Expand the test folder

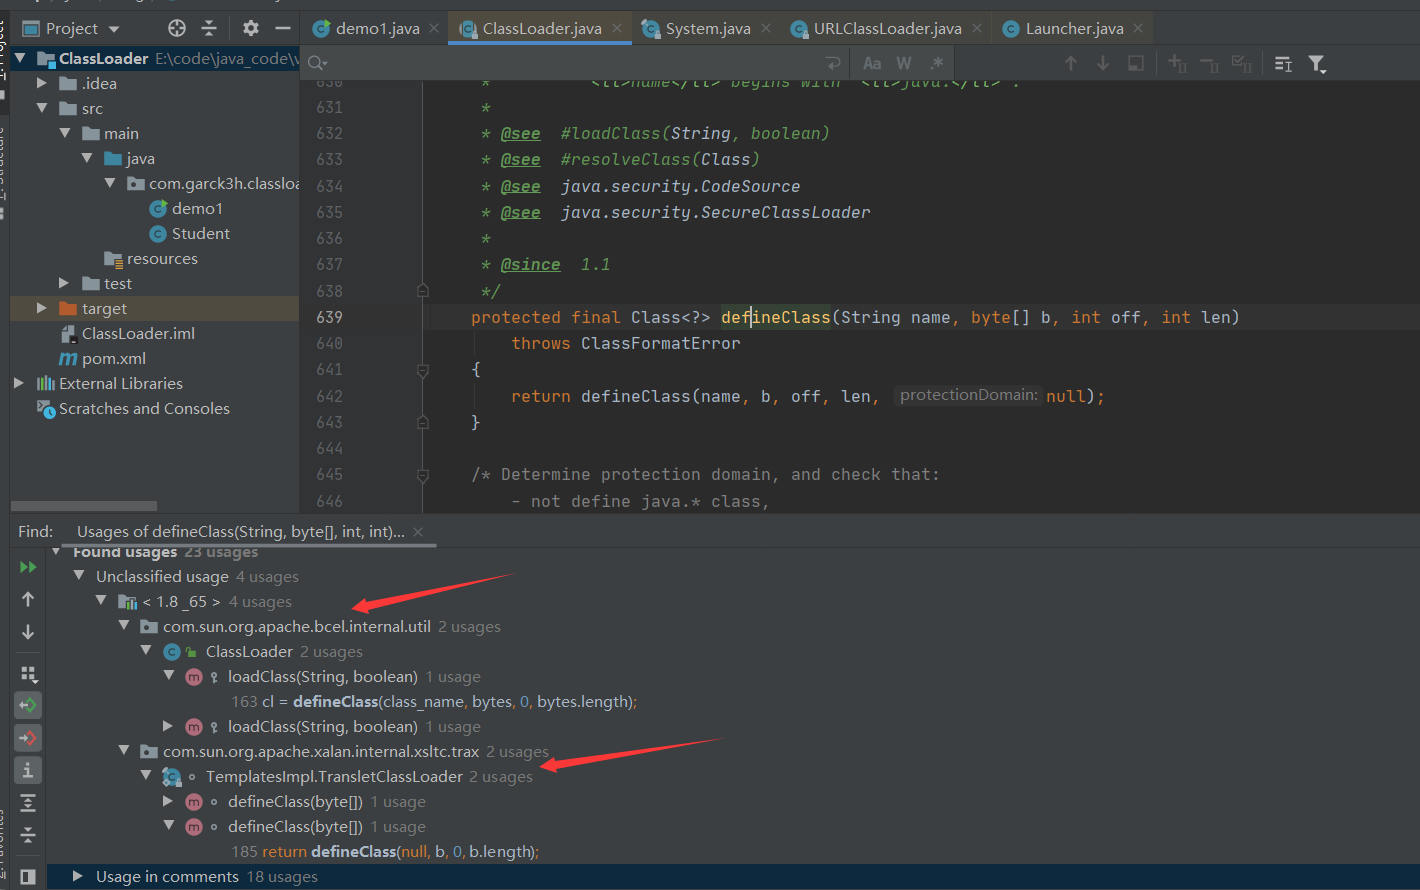point(65,283)
